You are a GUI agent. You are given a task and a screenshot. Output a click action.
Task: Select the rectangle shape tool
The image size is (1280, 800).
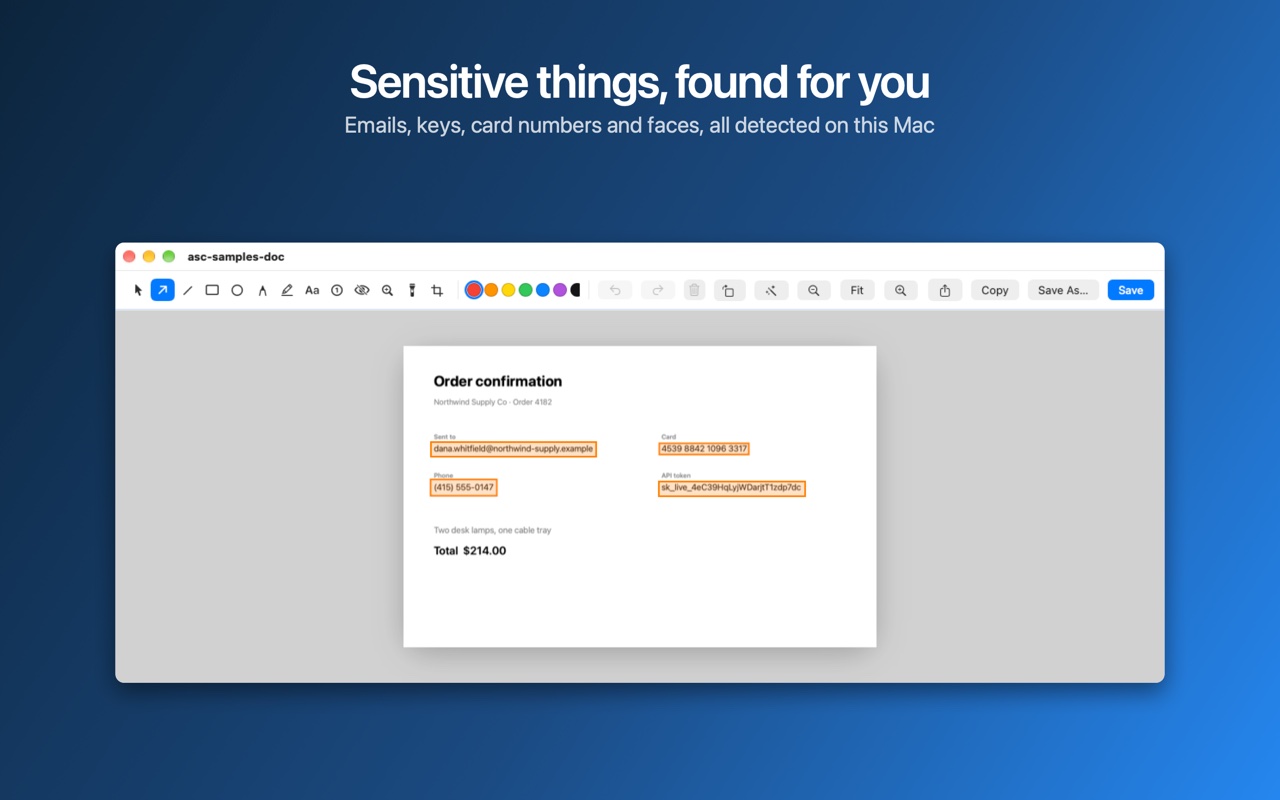tap(212, 290)
